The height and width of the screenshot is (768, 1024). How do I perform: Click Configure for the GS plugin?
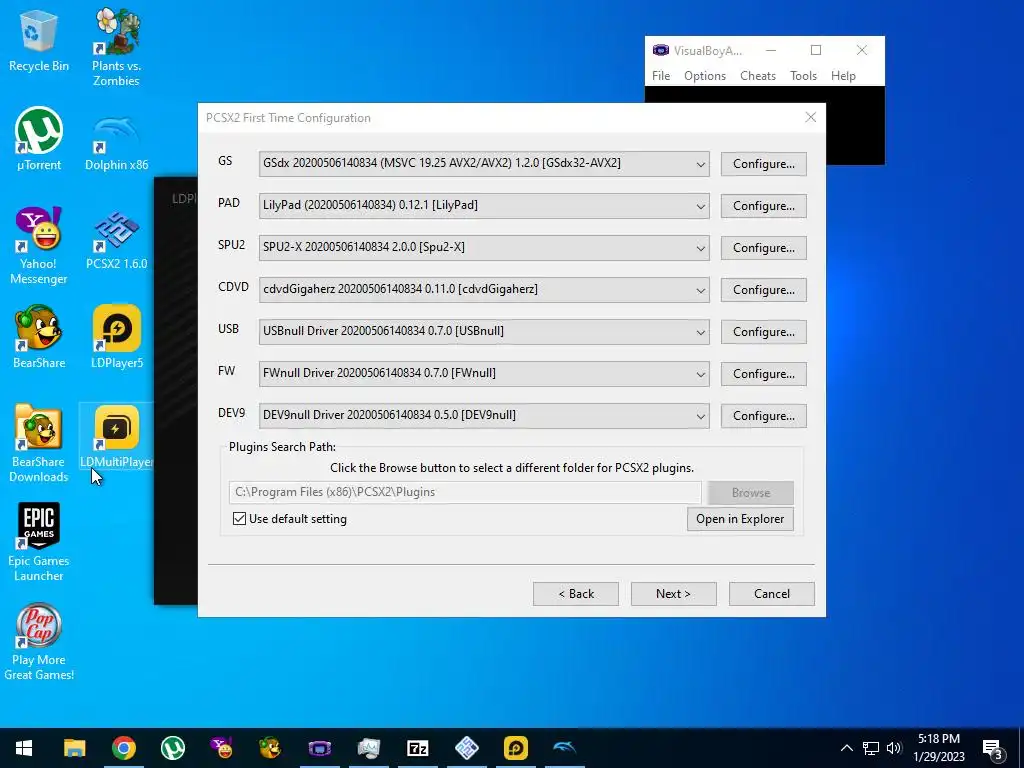(x=763, y=164)
